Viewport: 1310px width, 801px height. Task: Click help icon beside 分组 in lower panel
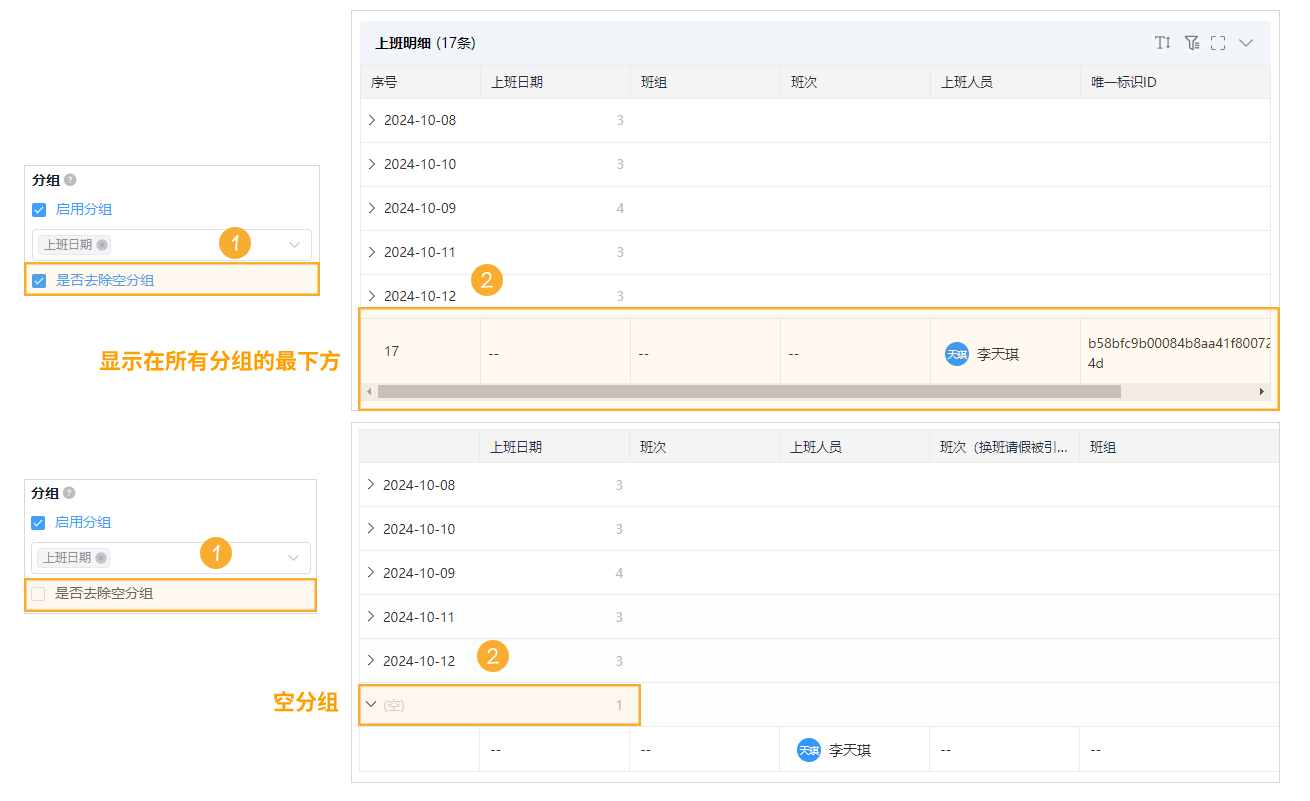click(x=70, y=493)
